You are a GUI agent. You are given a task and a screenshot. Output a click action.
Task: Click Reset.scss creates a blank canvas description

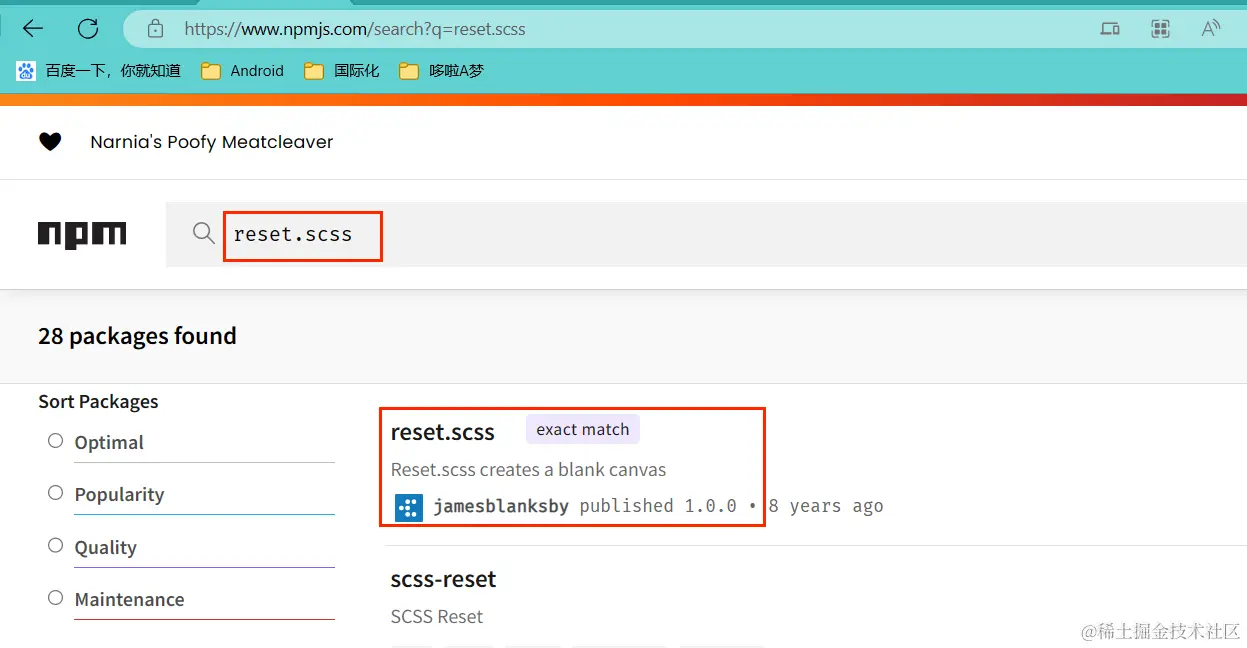(x=528, y=470)
